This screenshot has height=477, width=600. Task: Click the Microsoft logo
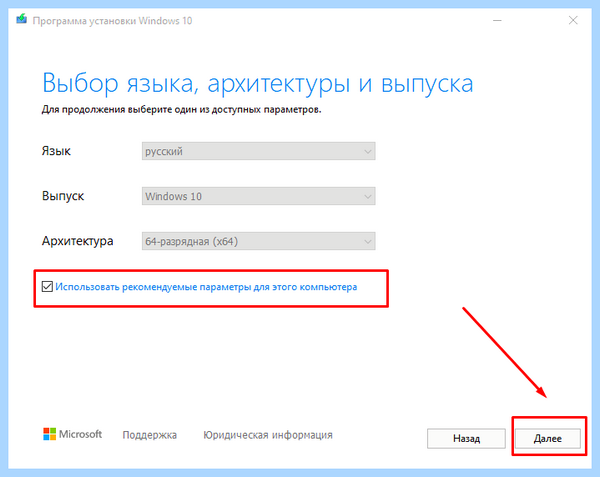[x=72, y=434]
